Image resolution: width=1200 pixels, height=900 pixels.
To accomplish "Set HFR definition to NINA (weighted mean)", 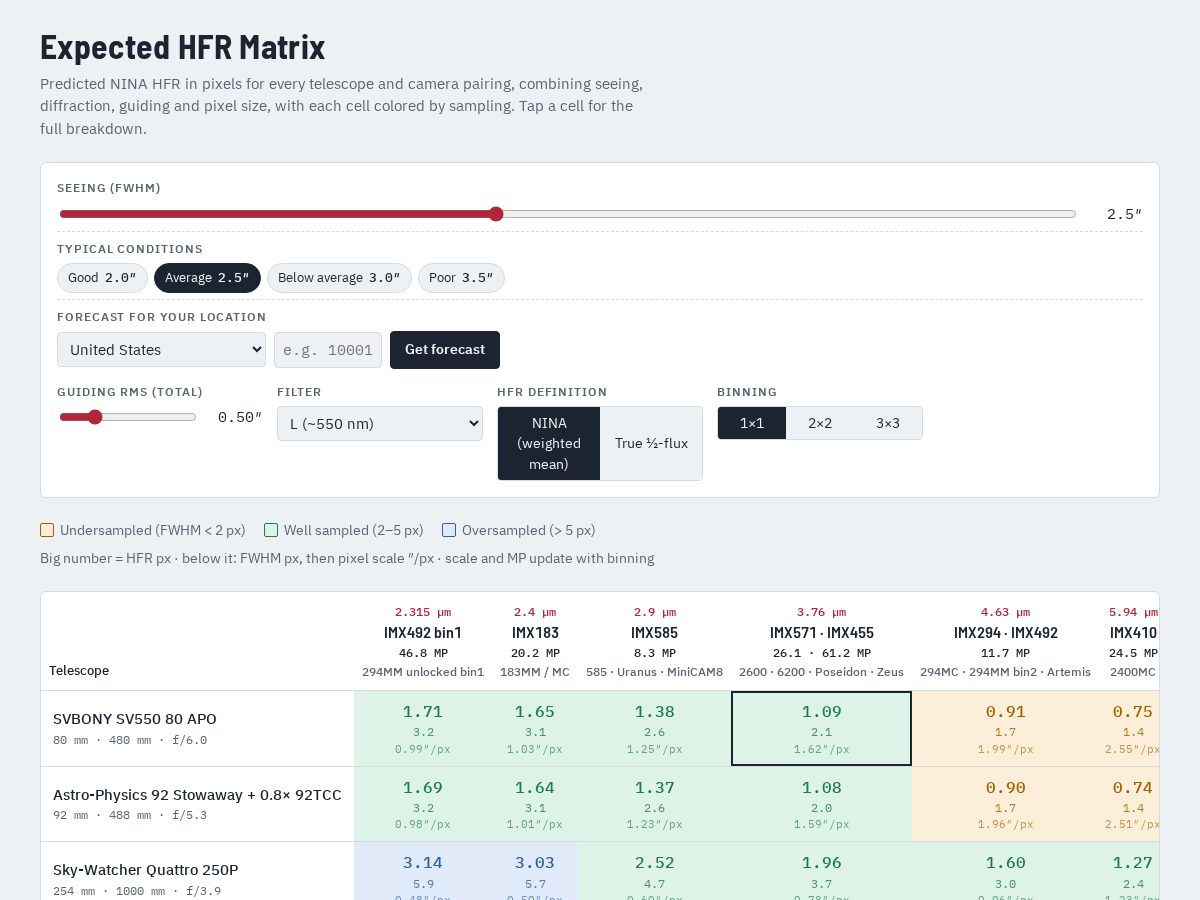I will point(549,443).
